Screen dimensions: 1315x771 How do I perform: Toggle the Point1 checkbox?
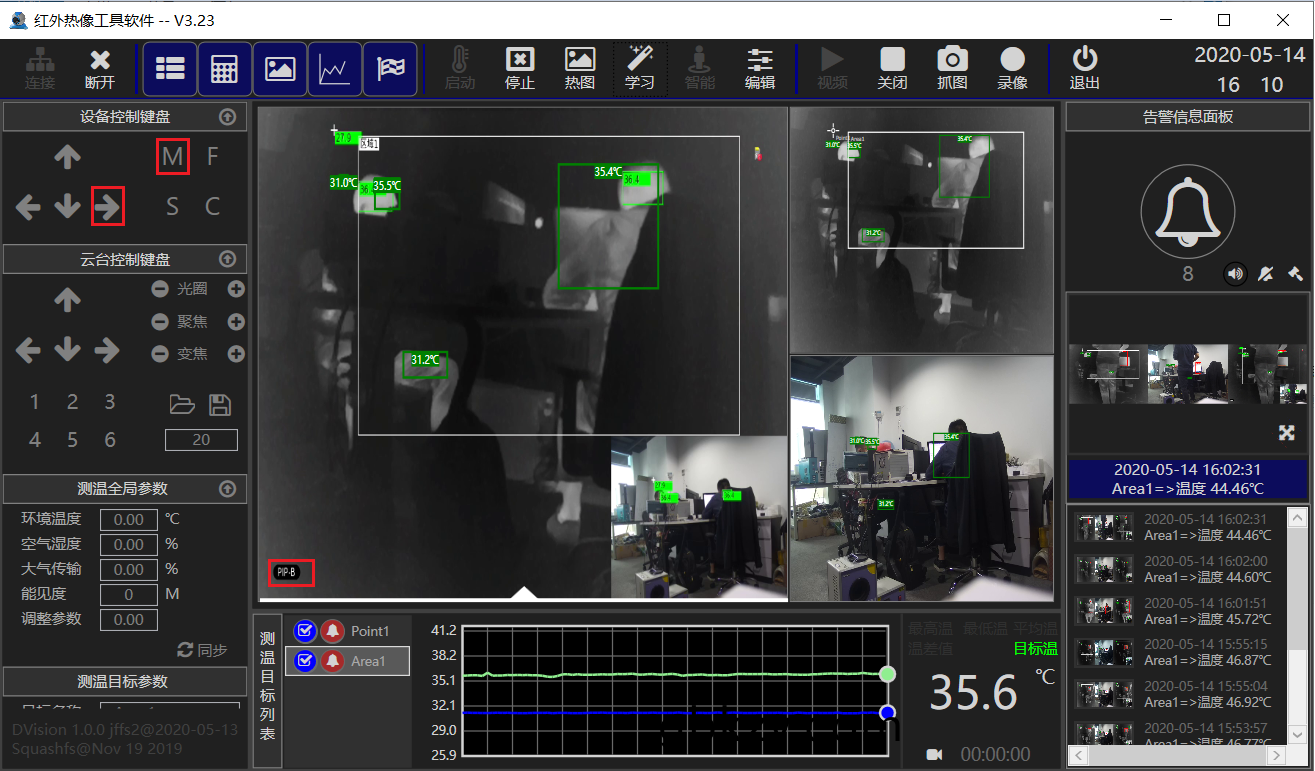(305, 631)
